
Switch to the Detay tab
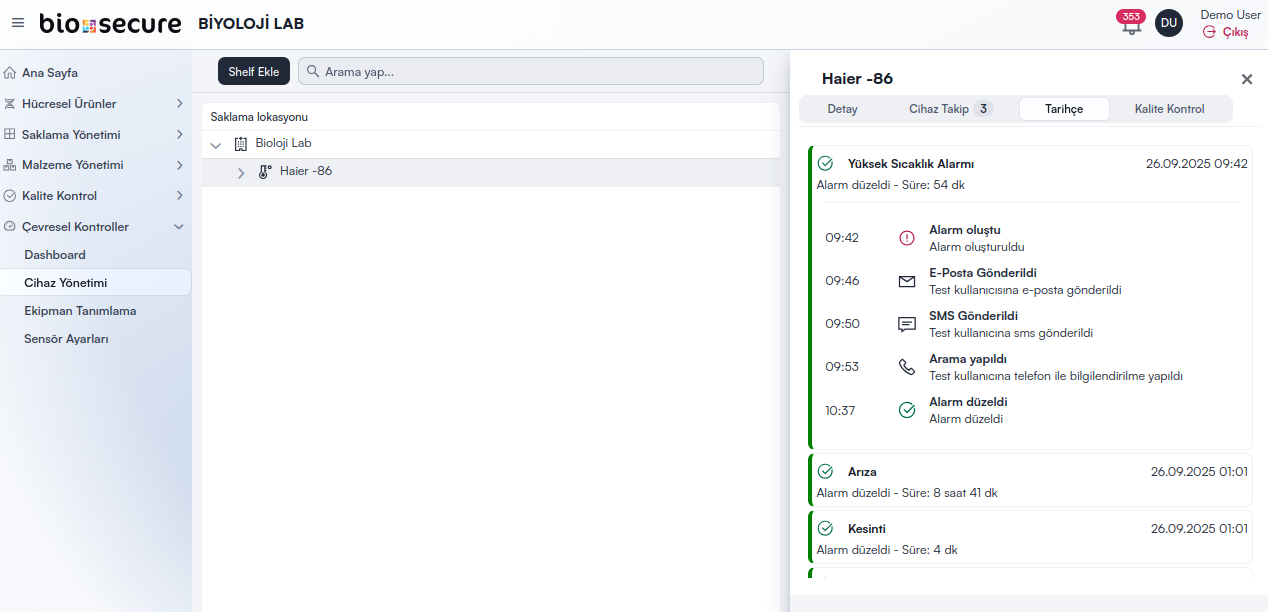[x=843, y=109]
